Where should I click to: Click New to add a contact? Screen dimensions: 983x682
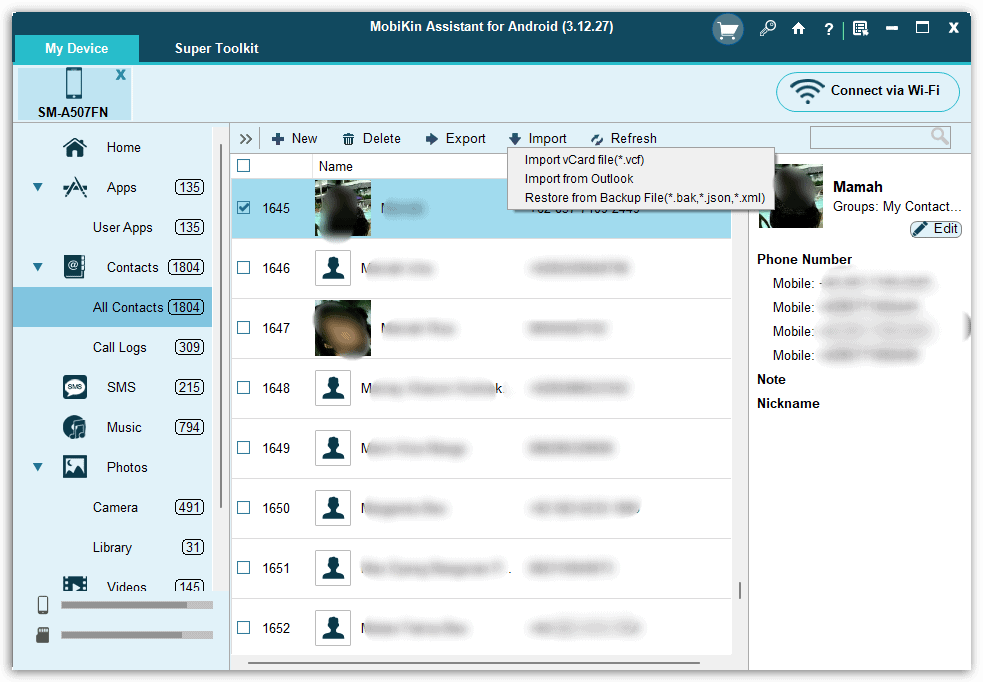[295, 139]
